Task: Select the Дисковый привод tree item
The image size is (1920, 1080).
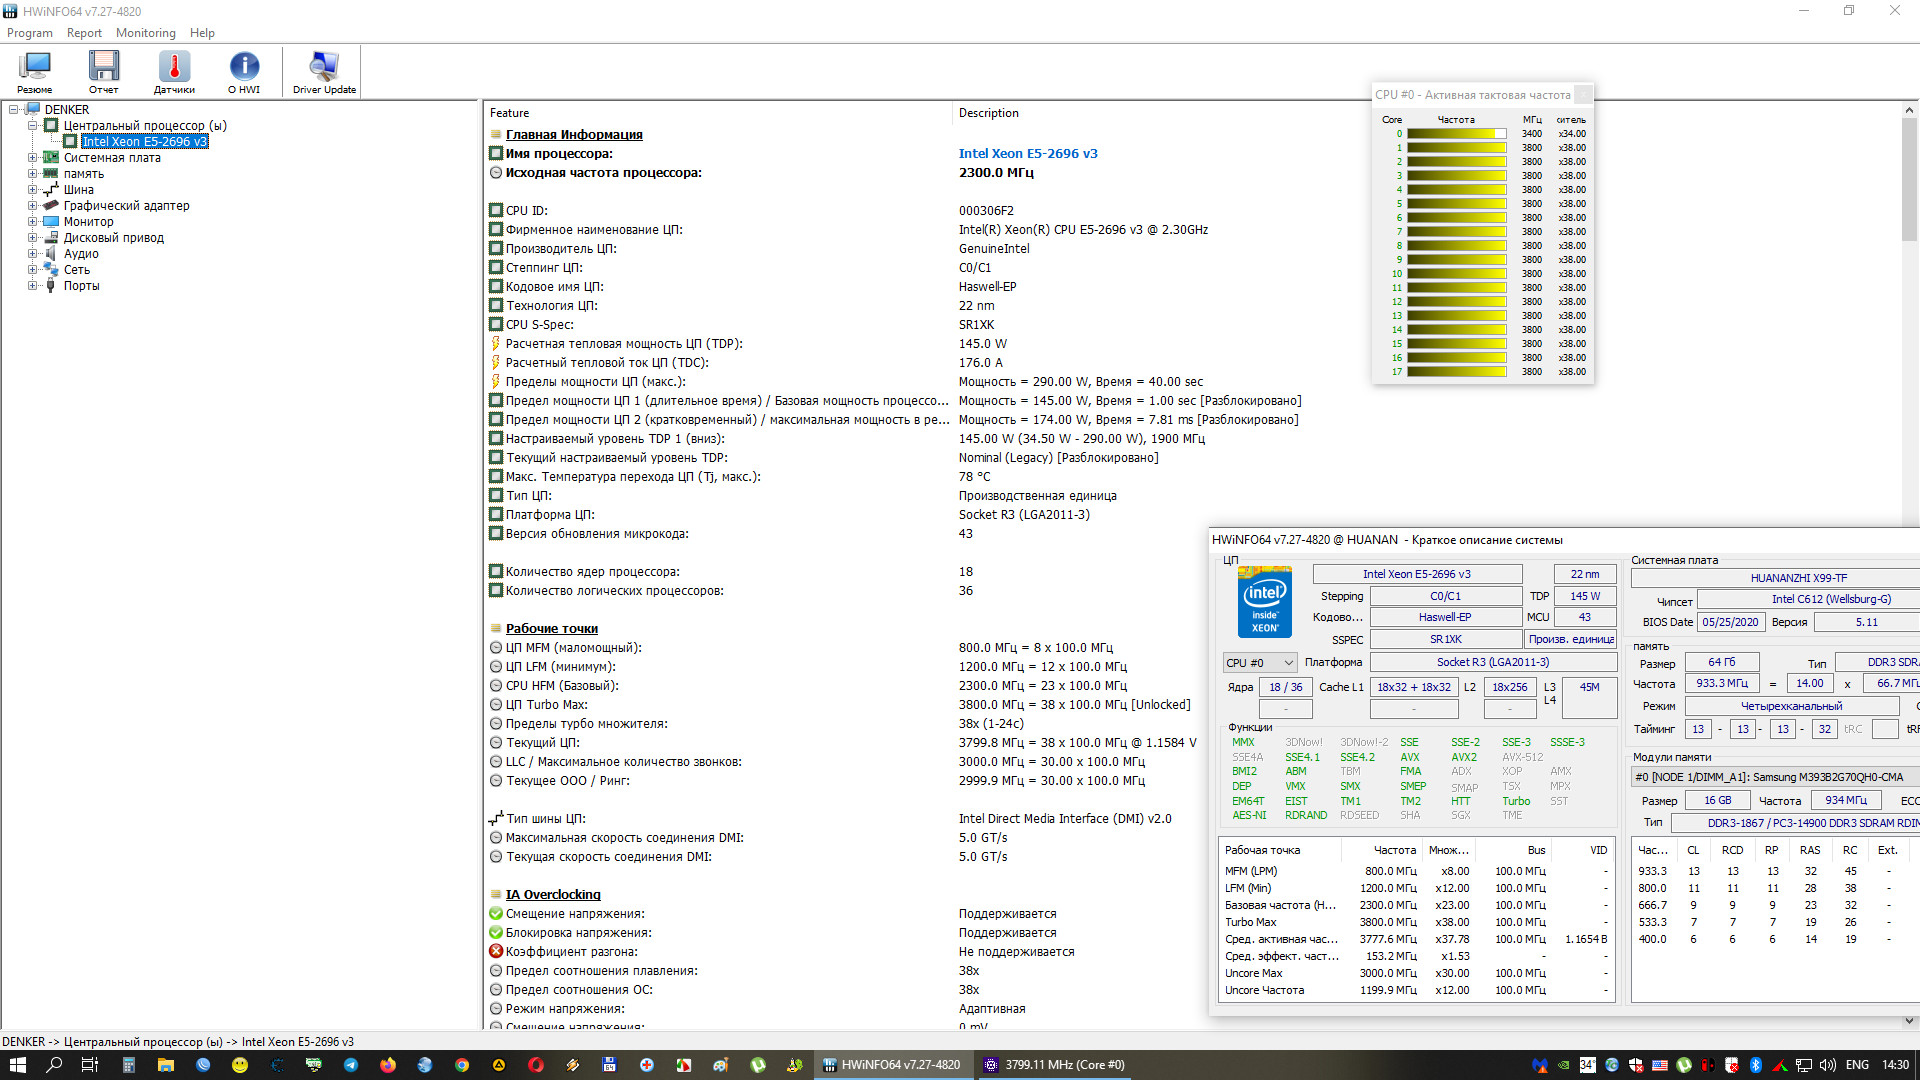Action: click(113, 238)
